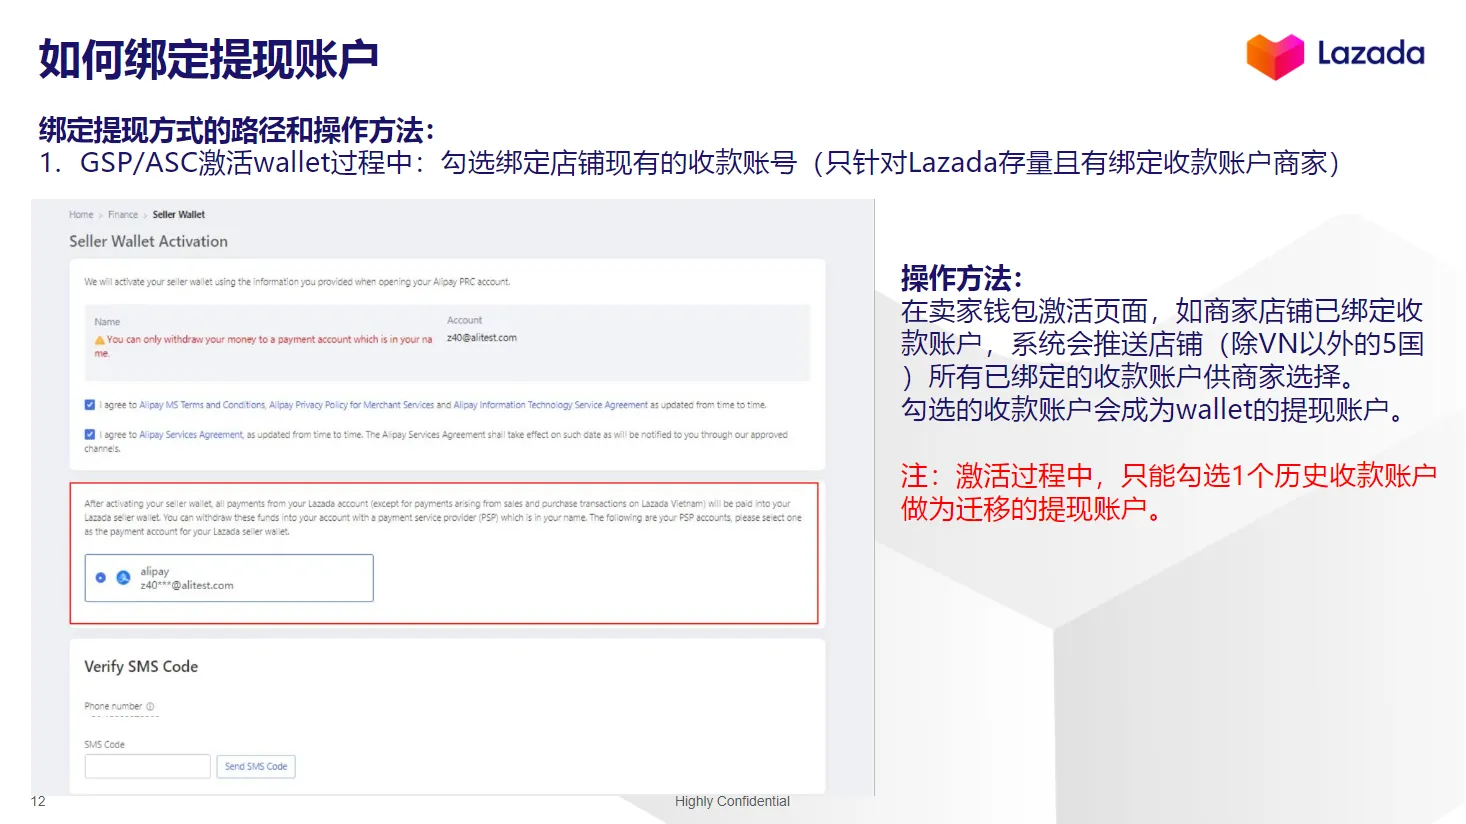The image size is (1466, 824).
Task: Select Finance in the breadcrumb trail
Action: coord(122,214)
